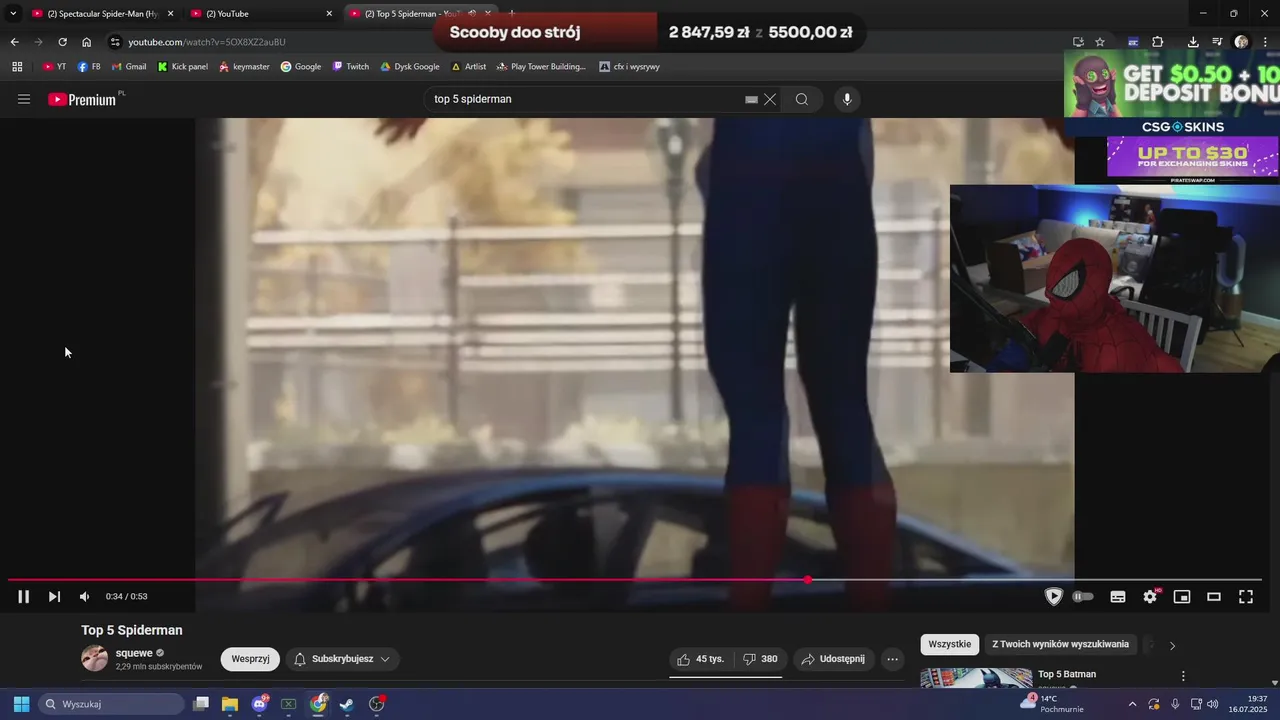Install app icon in address bar
The image size is (1280, 720).
(1078, 42)
